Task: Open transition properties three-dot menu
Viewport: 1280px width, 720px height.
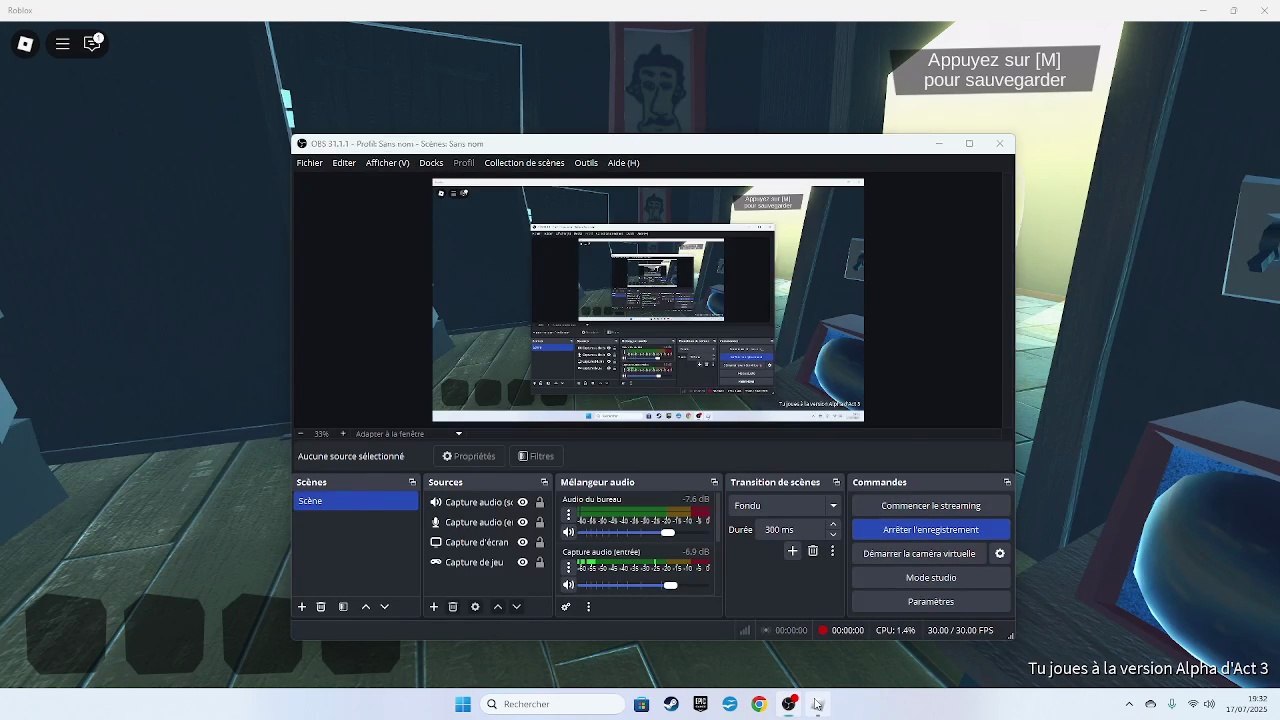Action: (832, 551)
